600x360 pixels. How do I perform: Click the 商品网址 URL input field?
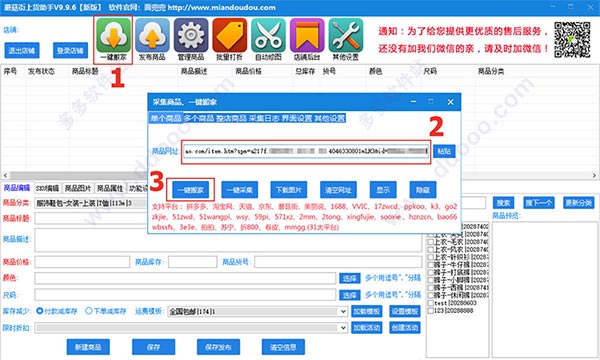[x=306, y=151]
